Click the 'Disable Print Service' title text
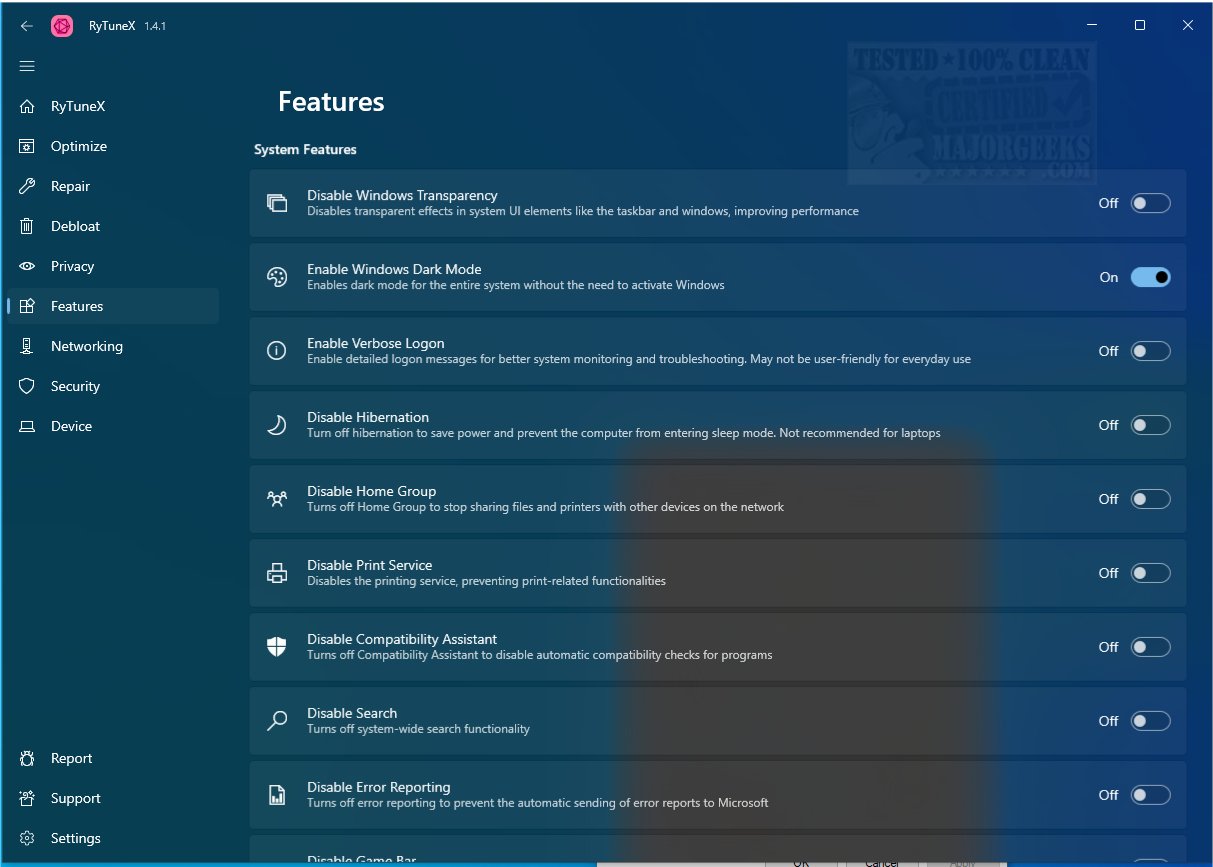1213x867 pixels. pyautogui.click(x=369, y=565)
